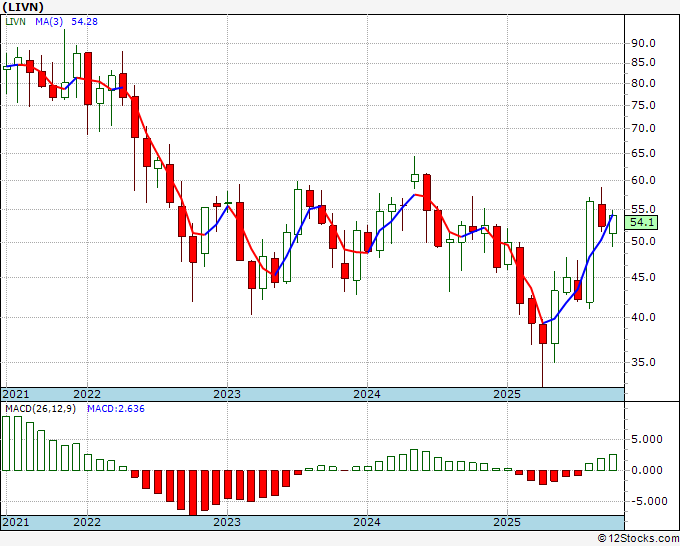680x546 pixels.
Task: Click the 75.0 price axis label
Action: point(643,105)
